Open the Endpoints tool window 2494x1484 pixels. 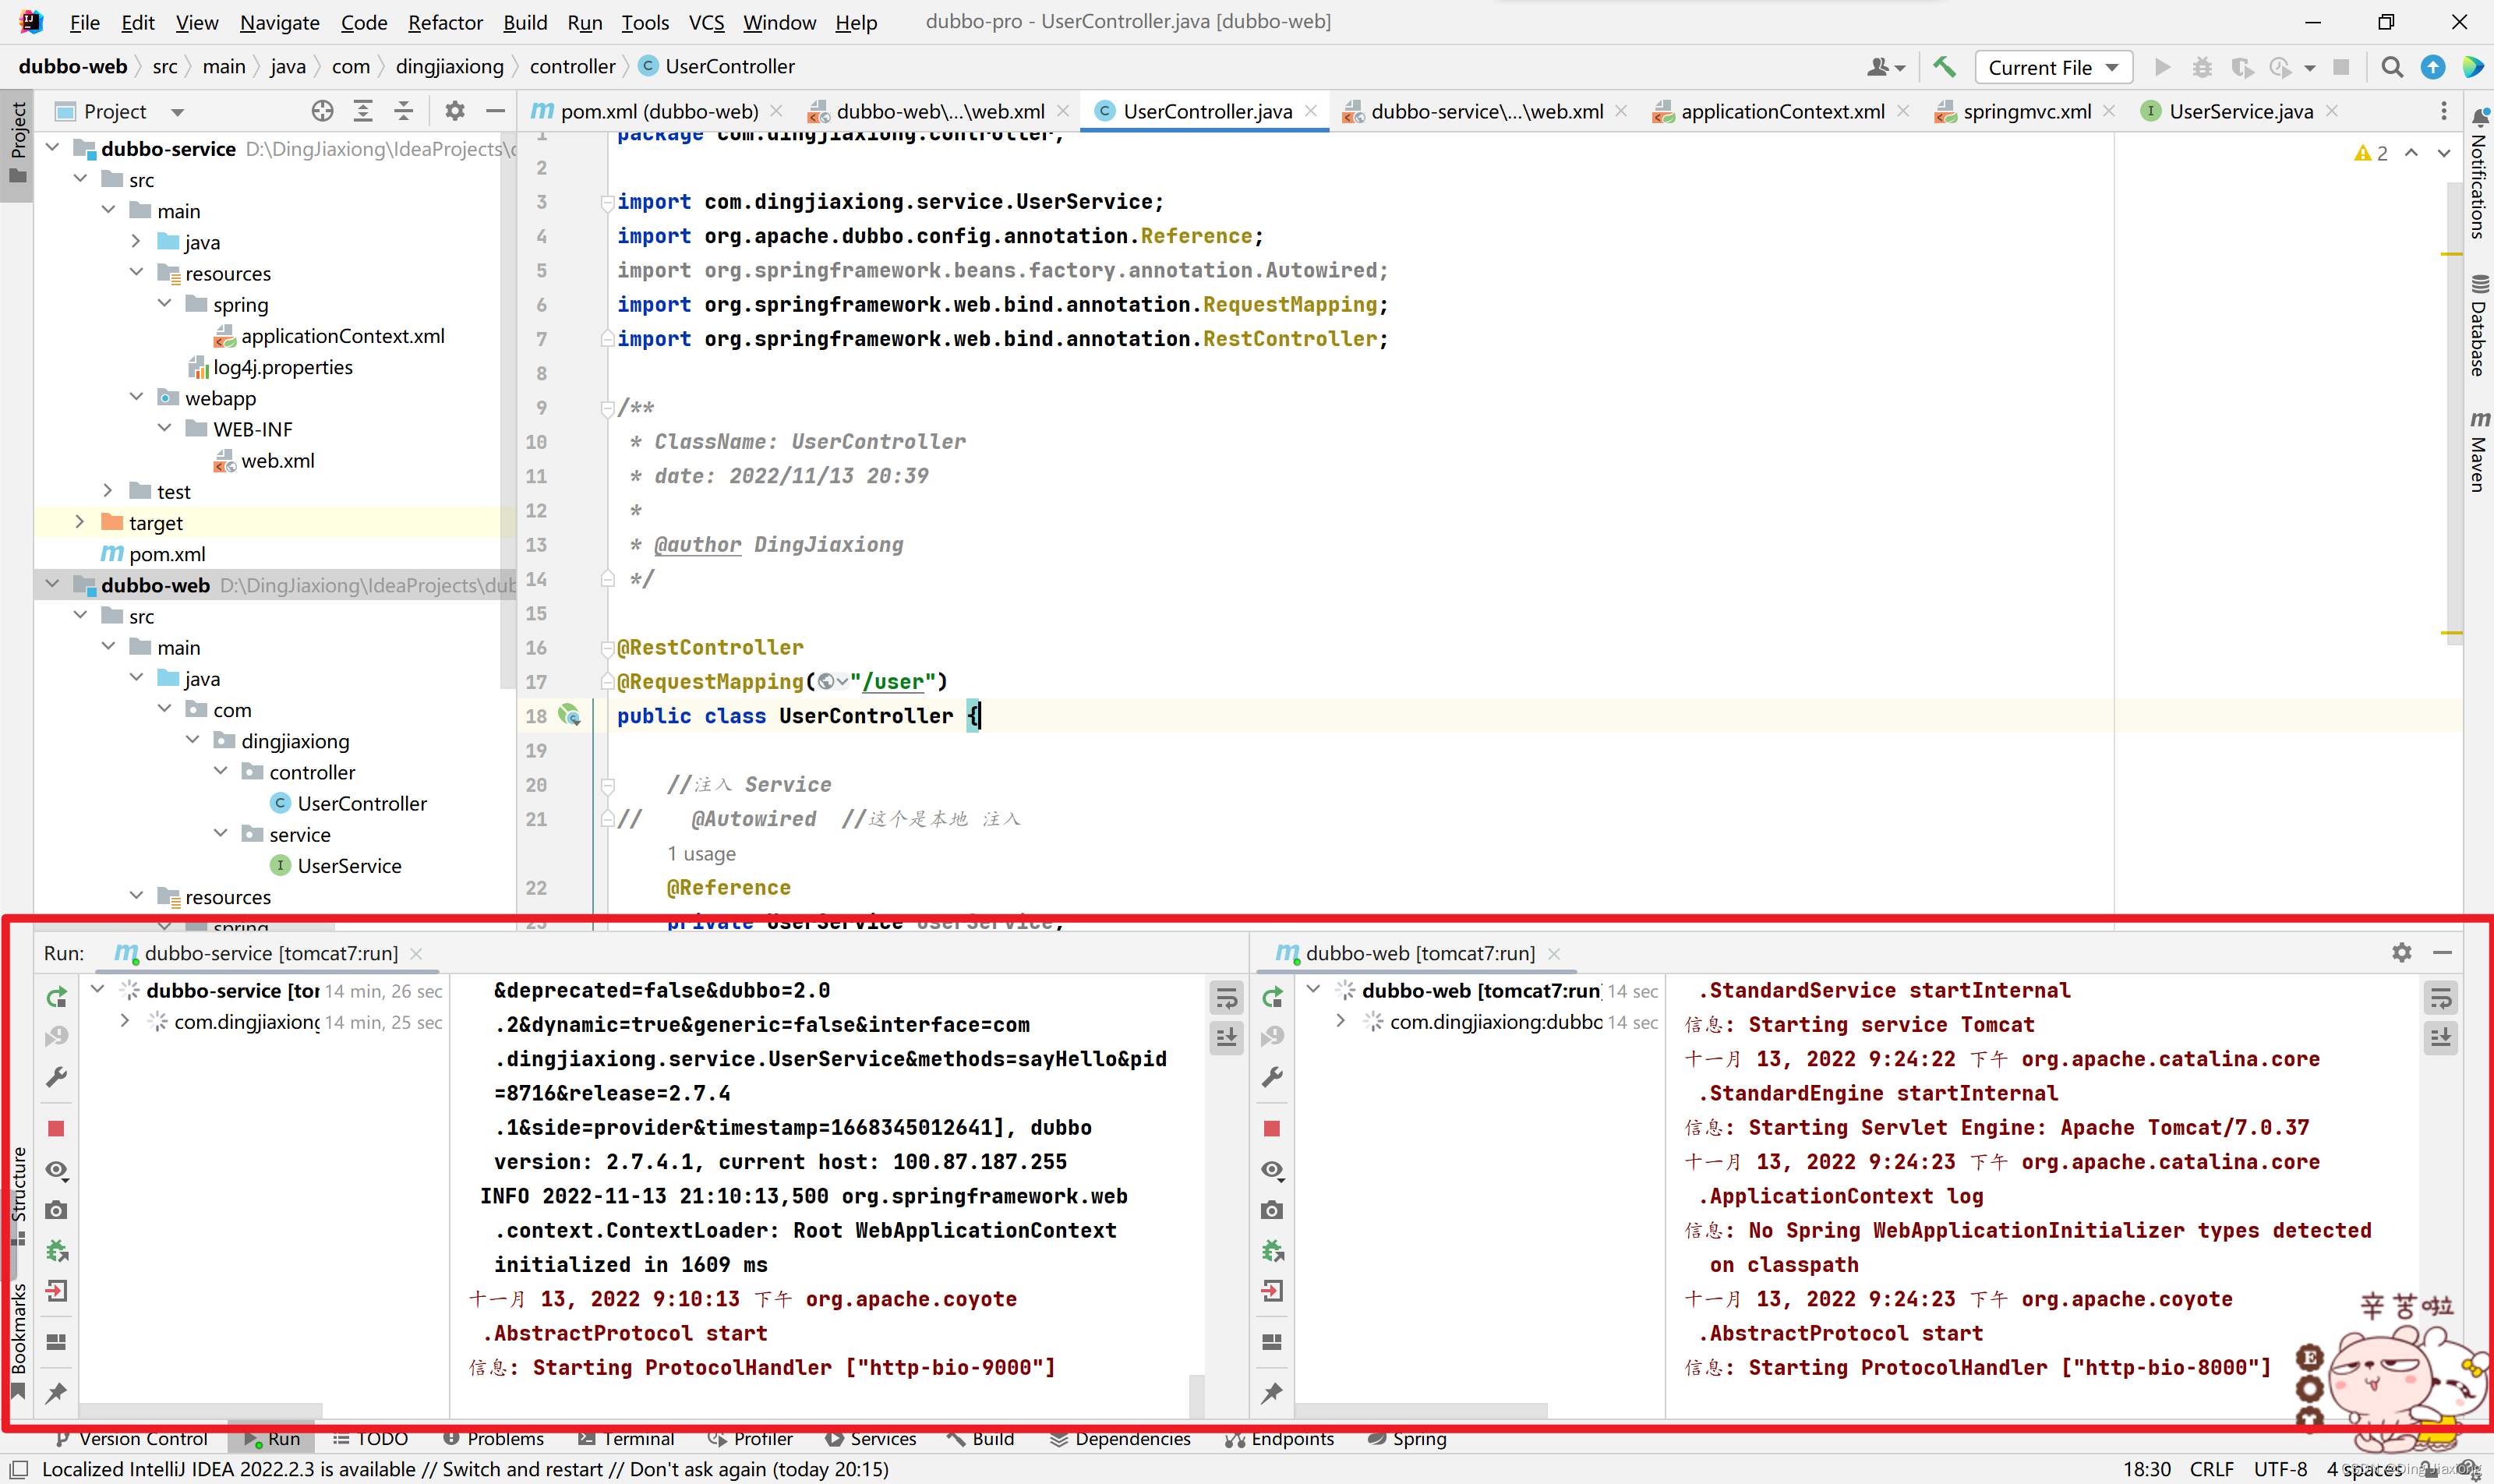pos(1280,1438)
